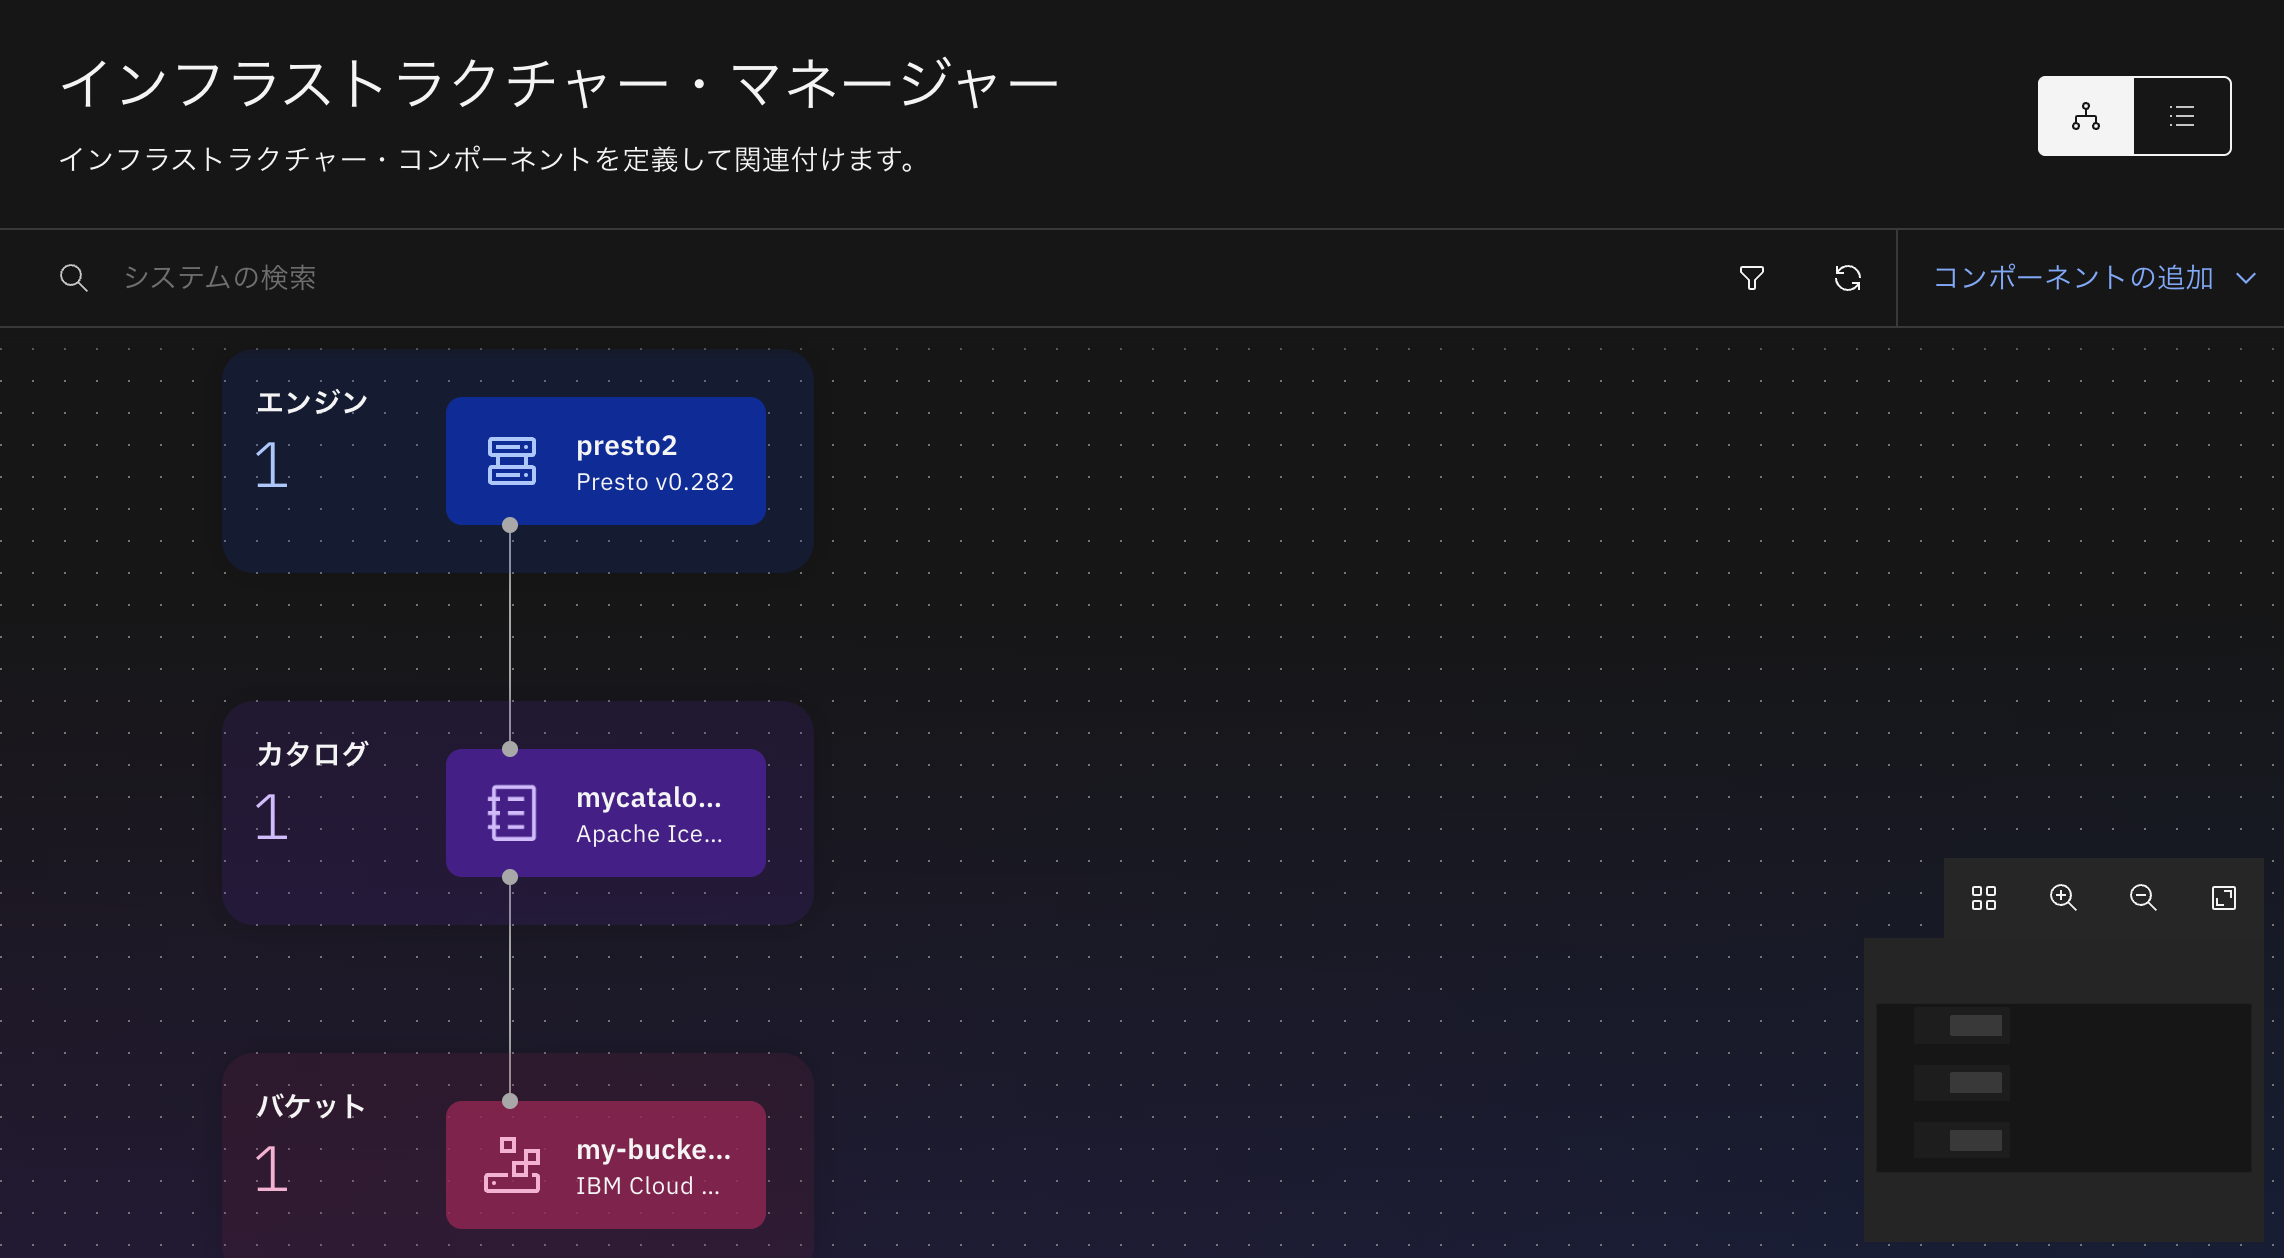
Task: Click the auto-arrange grid layout icon
Action: click(x=1983, y=898)
